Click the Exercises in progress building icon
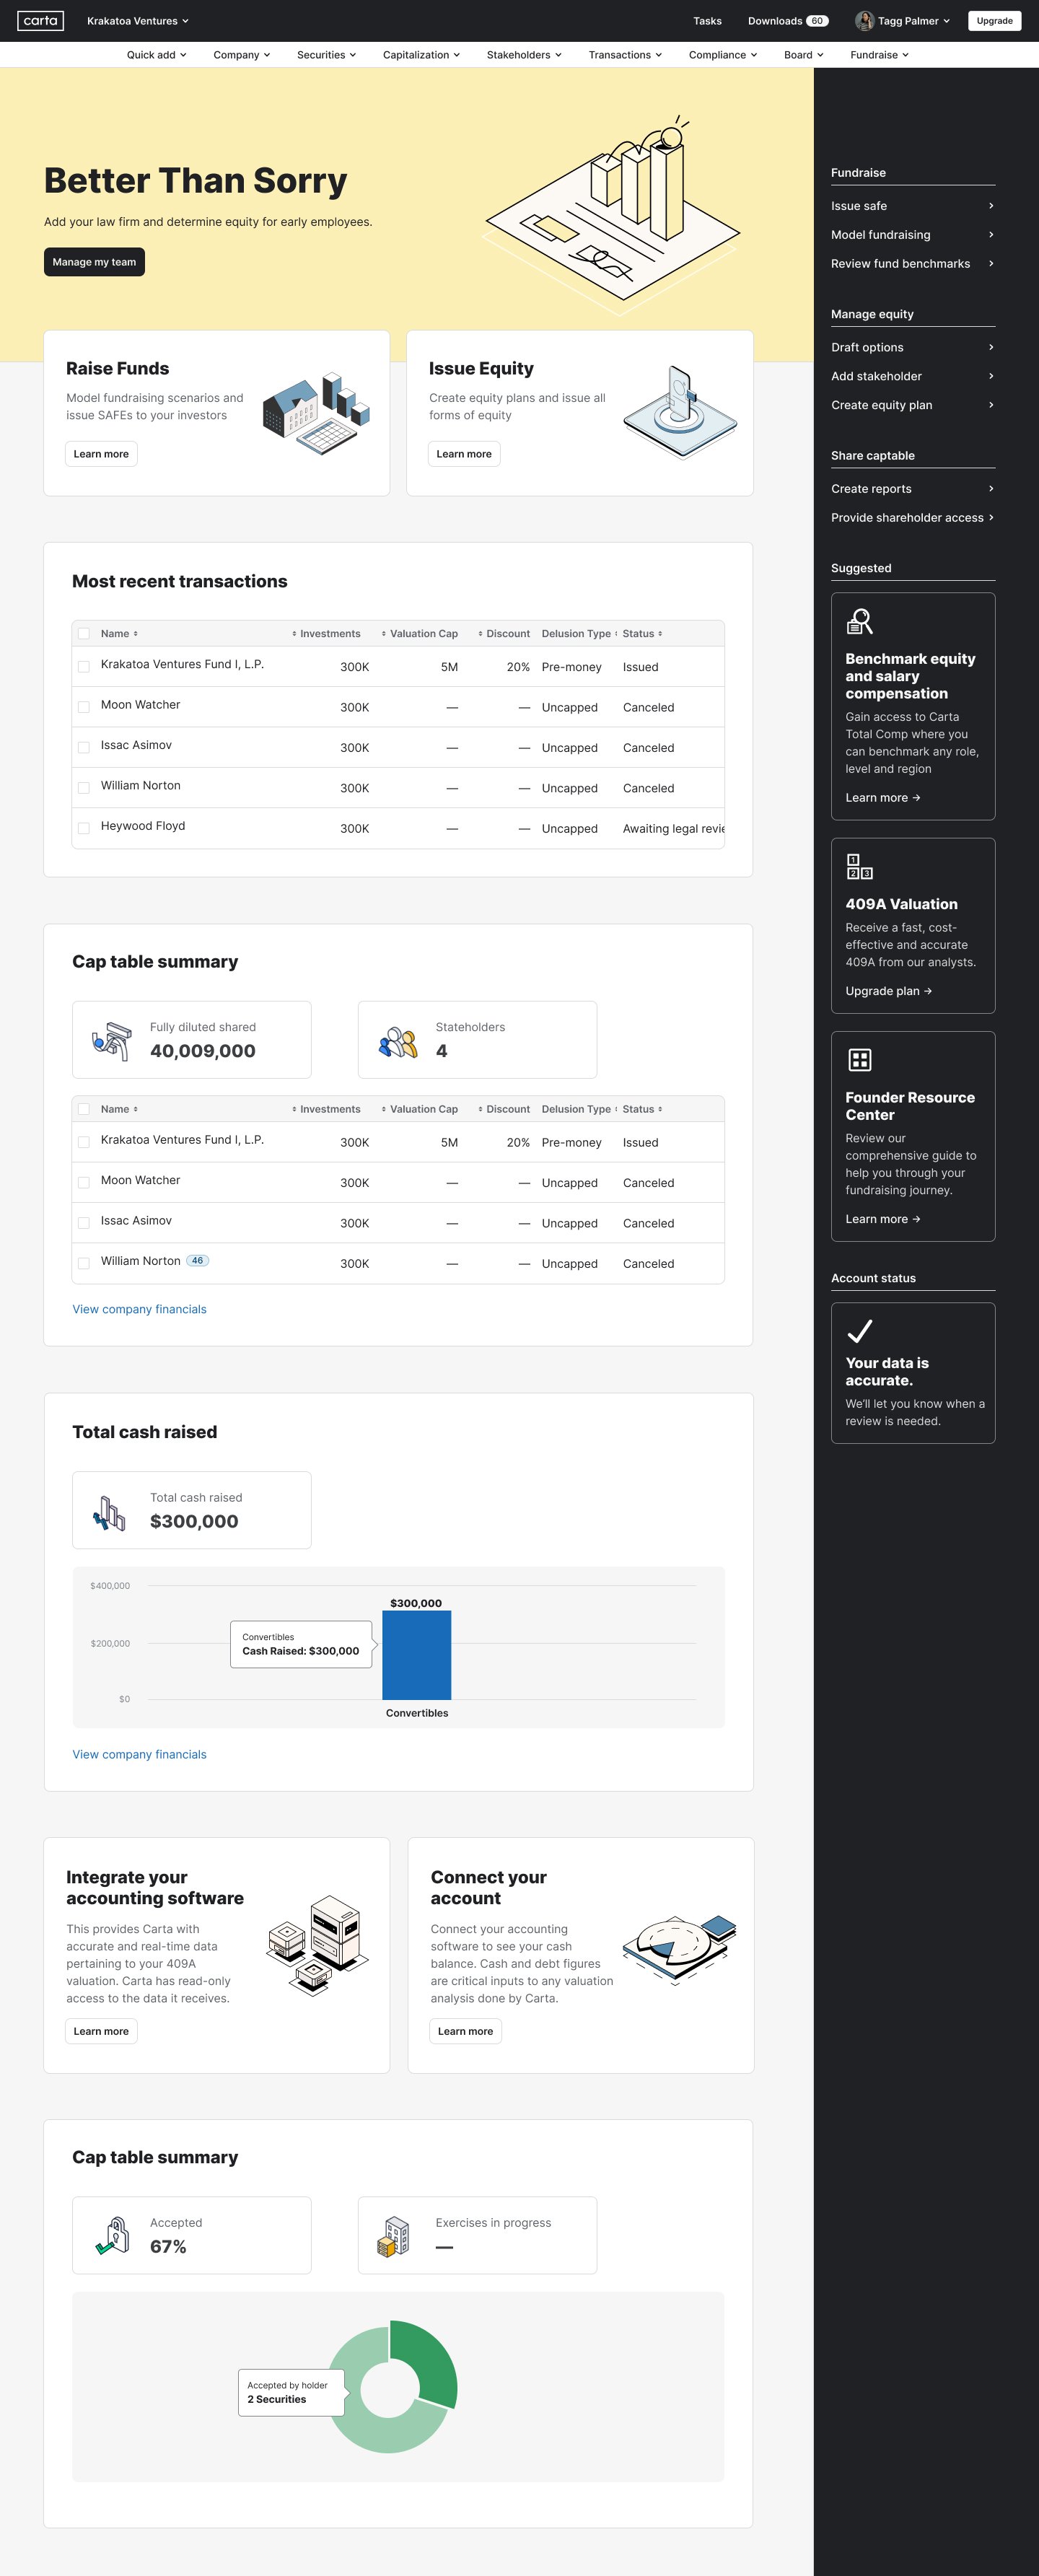Image resolution: width=1039 pixels, height=2576 pixels. point(395,2237)
